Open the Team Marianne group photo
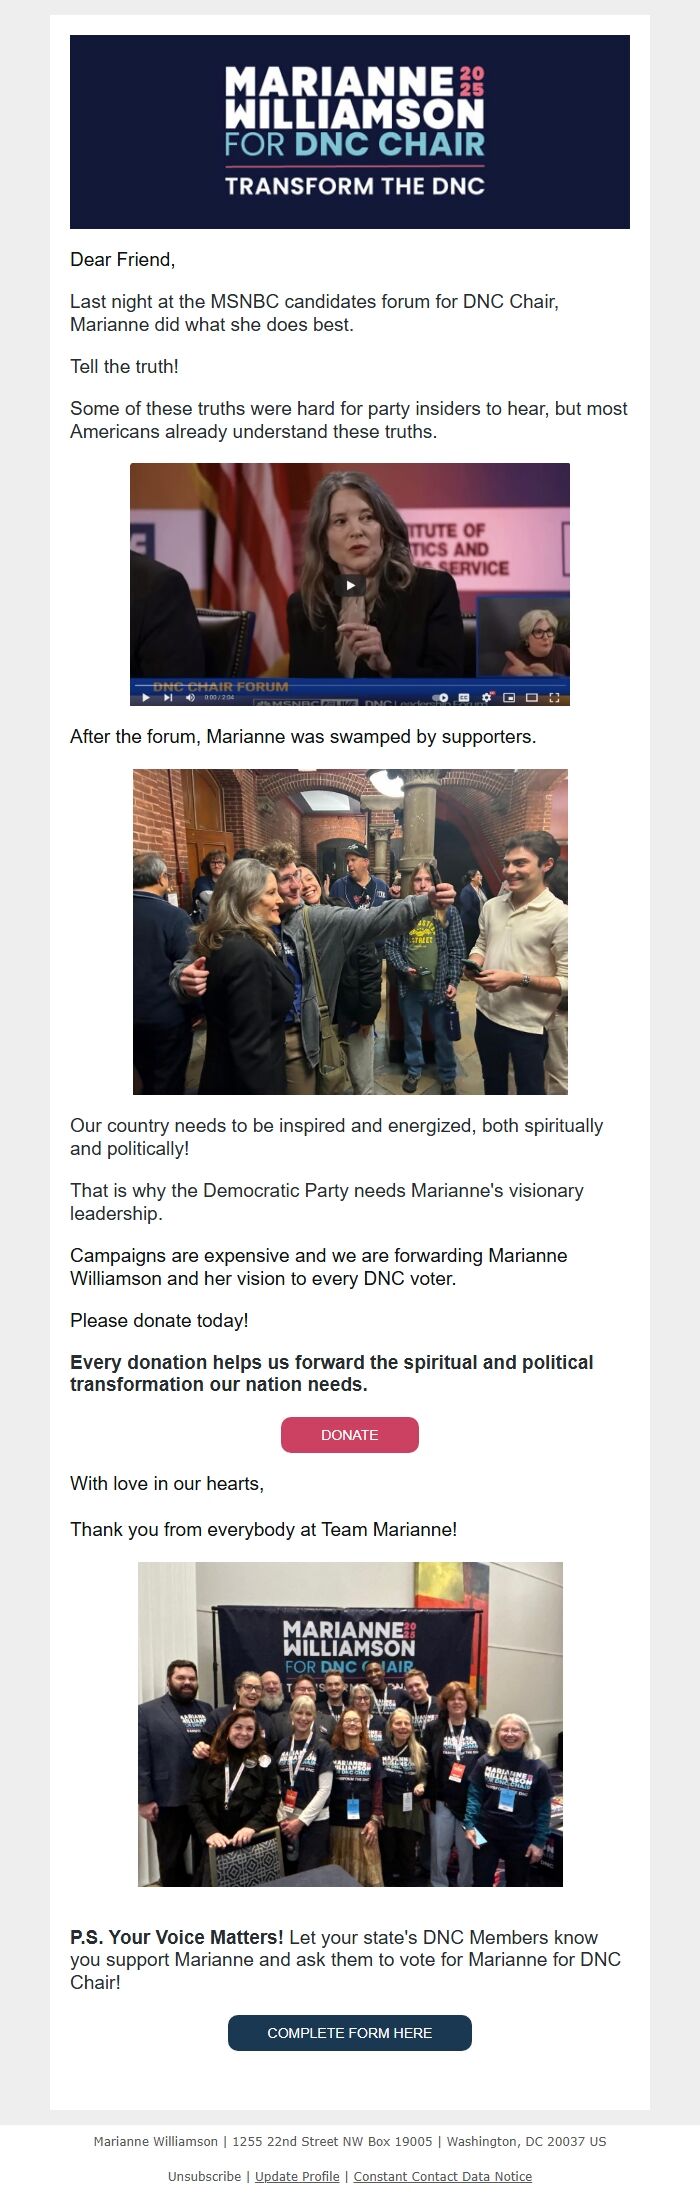 (x=350, y=1724)
